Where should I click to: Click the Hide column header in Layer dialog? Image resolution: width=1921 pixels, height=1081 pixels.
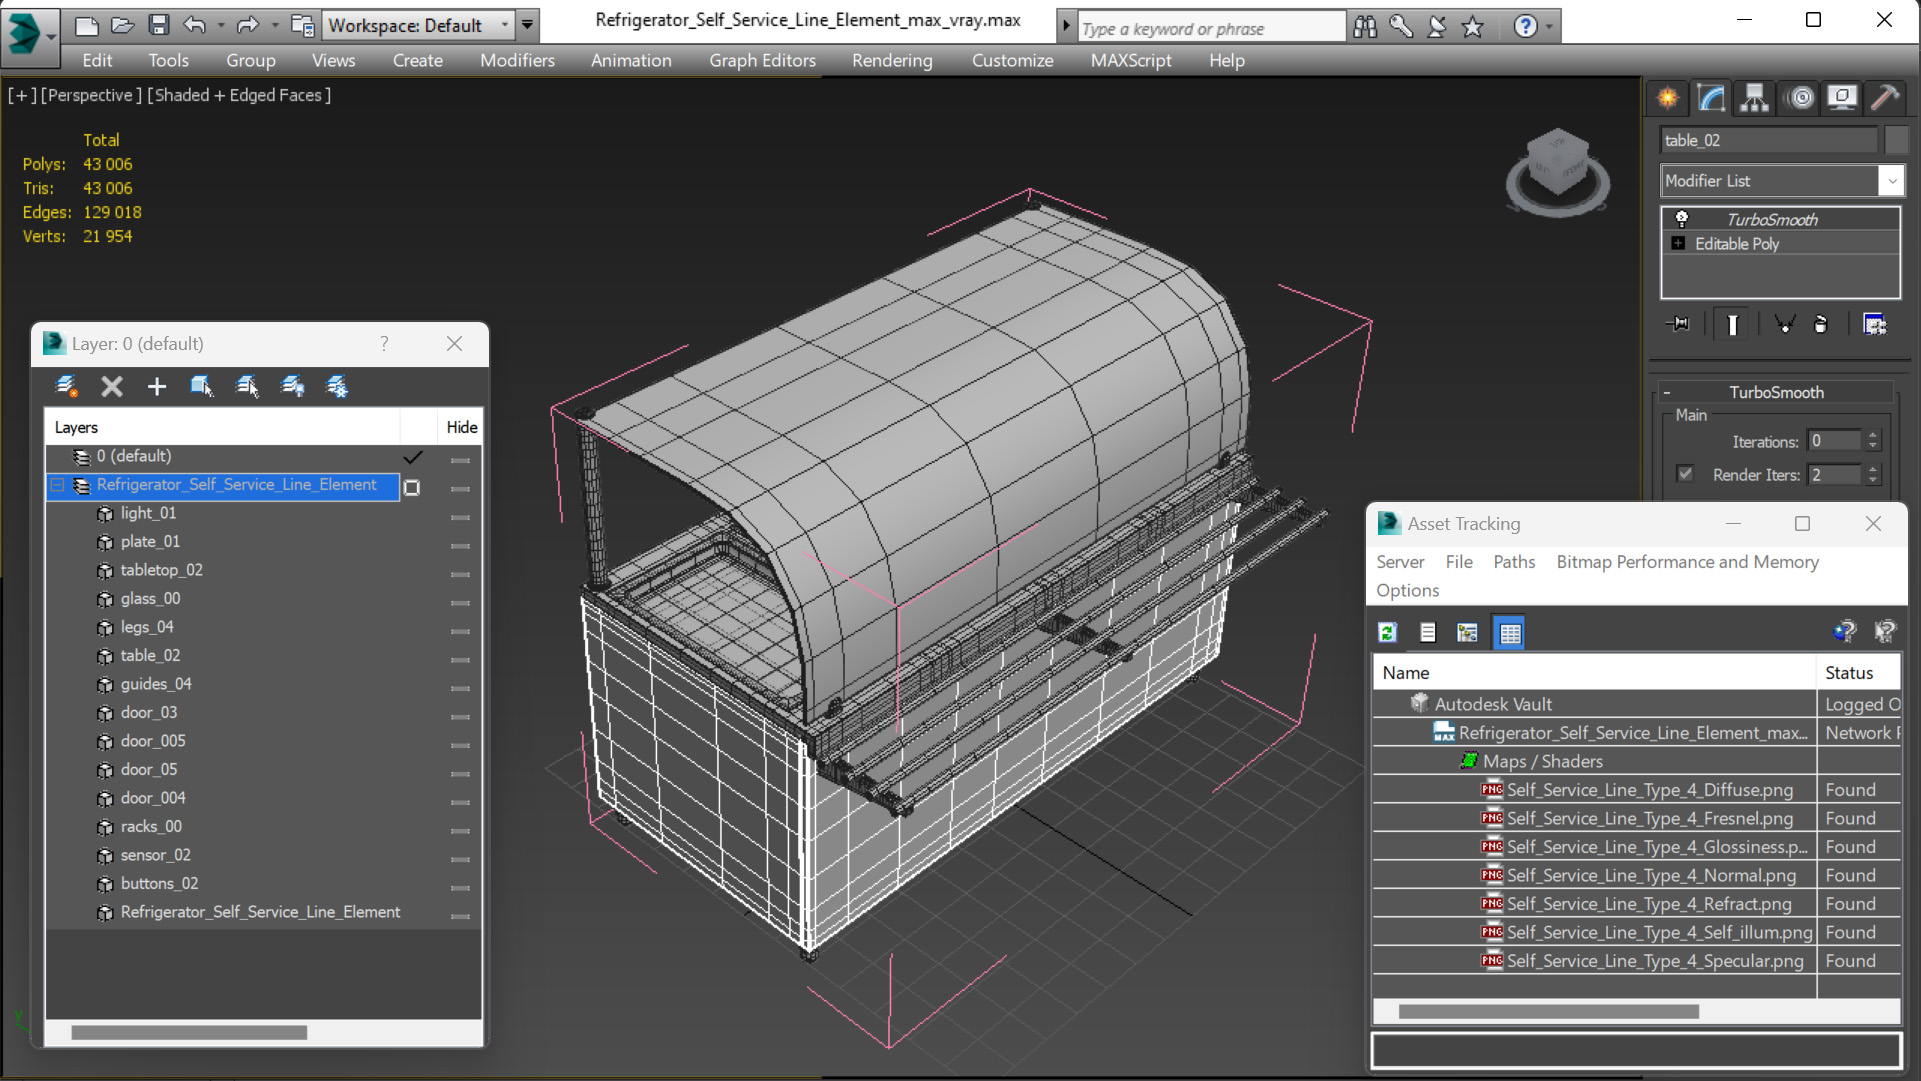coord(461,427)
